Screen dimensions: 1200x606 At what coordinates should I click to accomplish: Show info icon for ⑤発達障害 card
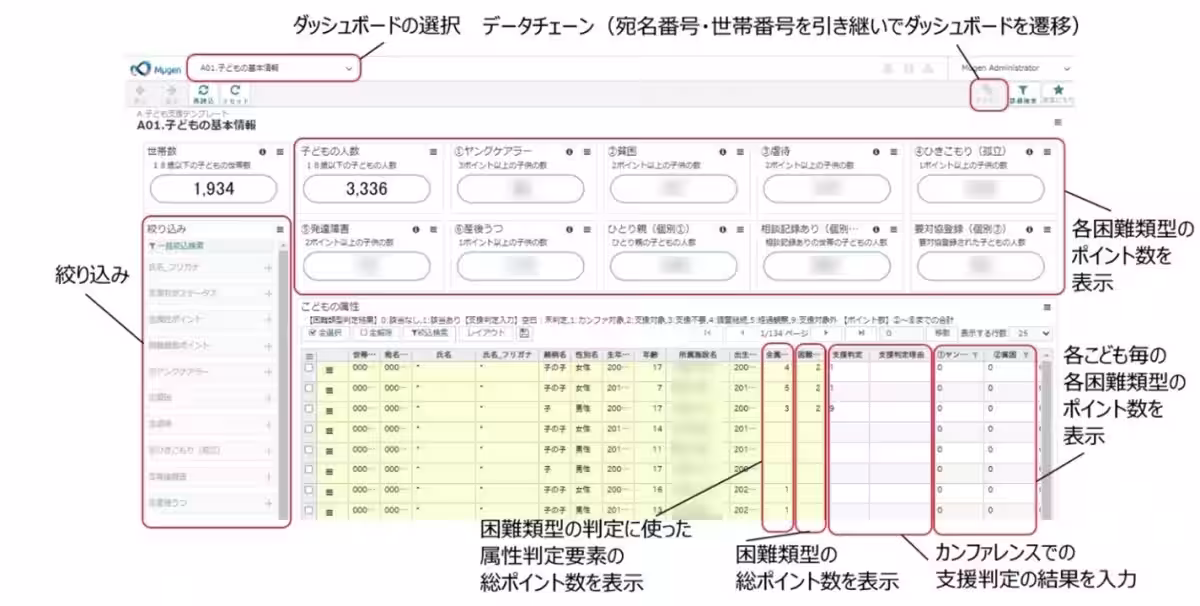tap(416, 228)
